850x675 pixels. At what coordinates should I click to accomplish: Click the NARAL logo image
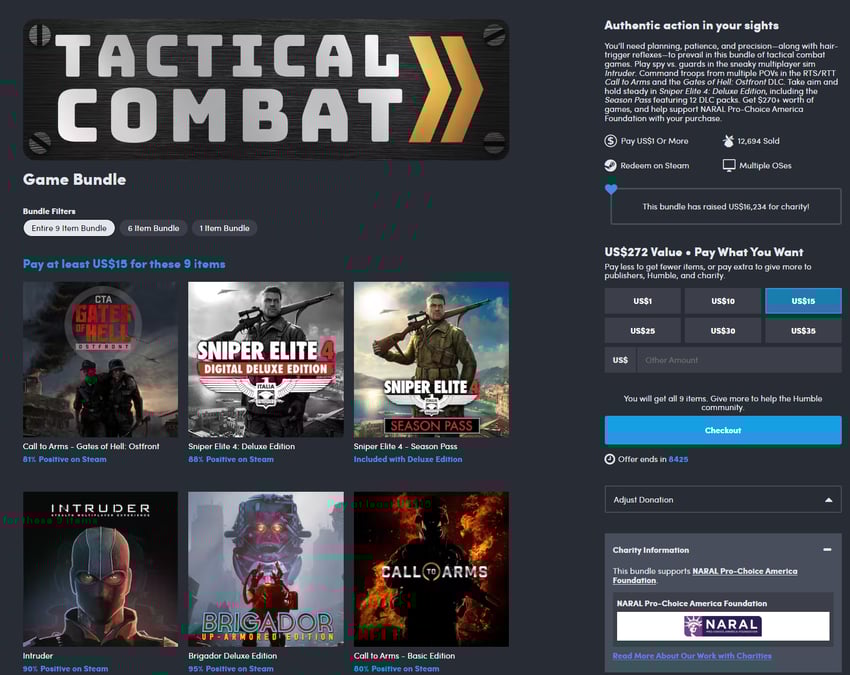tap(723, 626)
